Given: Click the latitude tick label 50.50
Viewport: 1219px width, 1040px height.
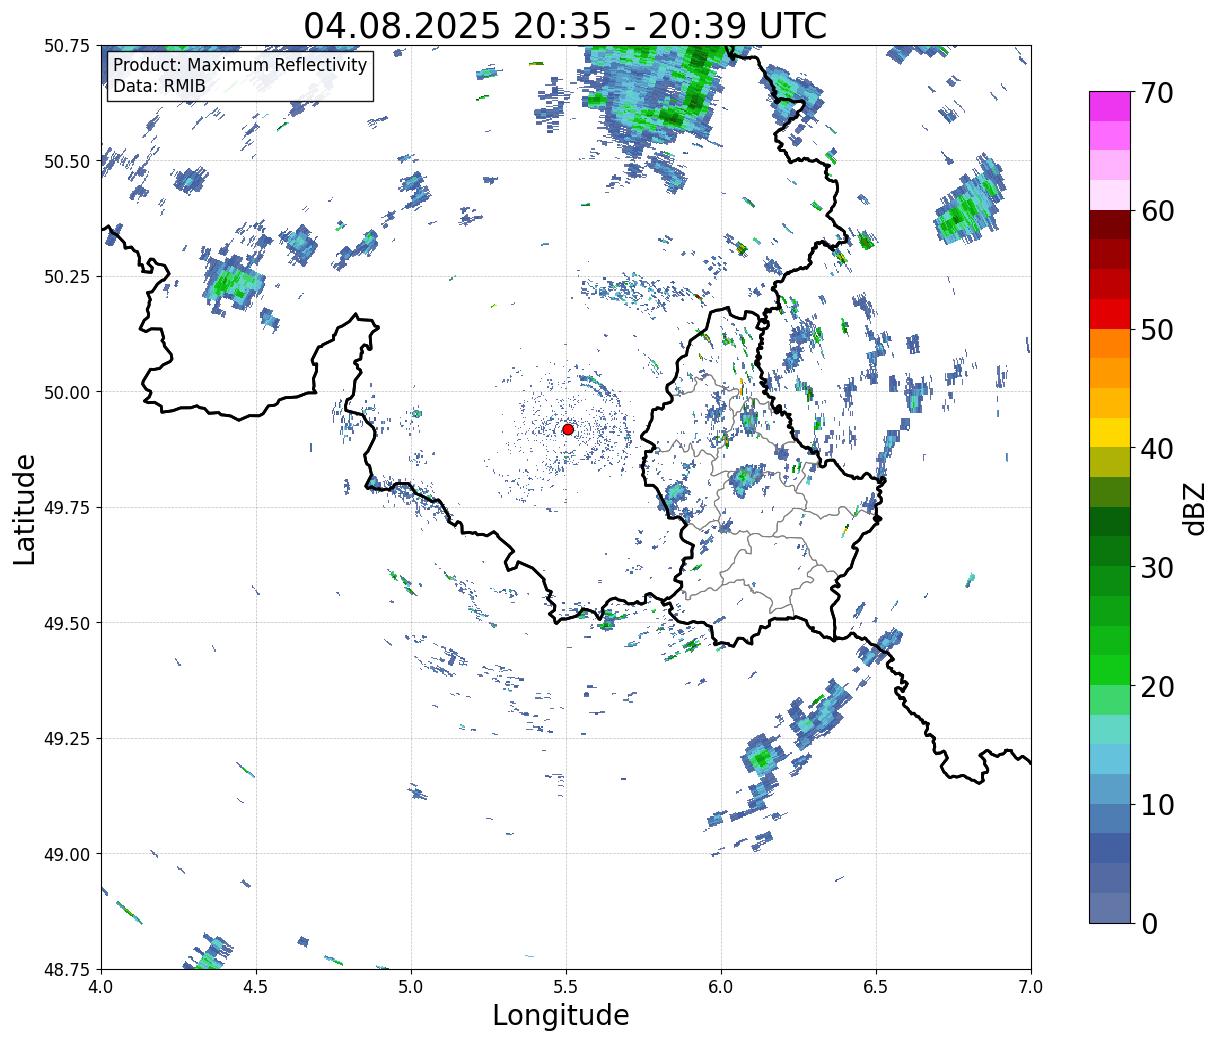Looking at the screenshot, I should (67, 161).
